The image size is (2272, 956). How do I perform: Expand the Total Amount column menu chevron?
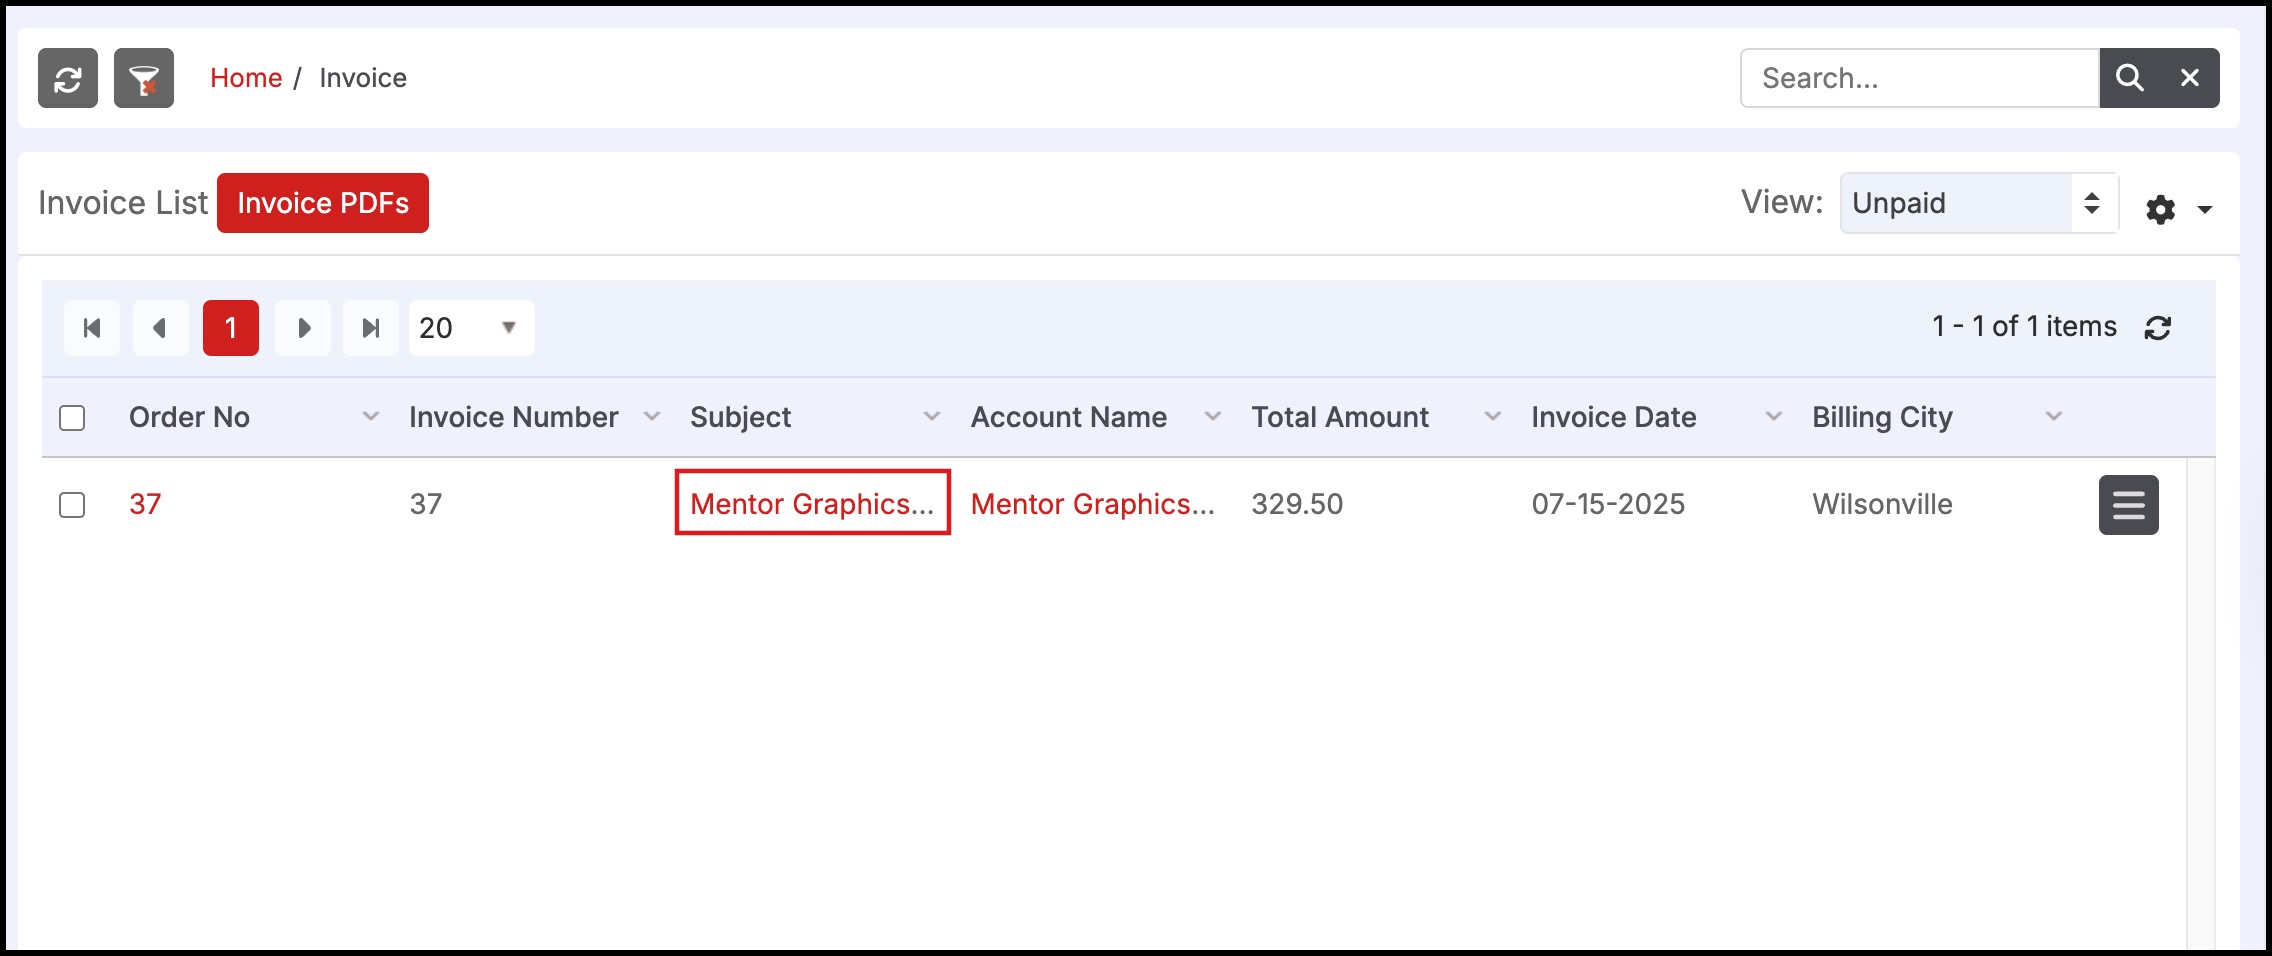(x=1493, y=417)
